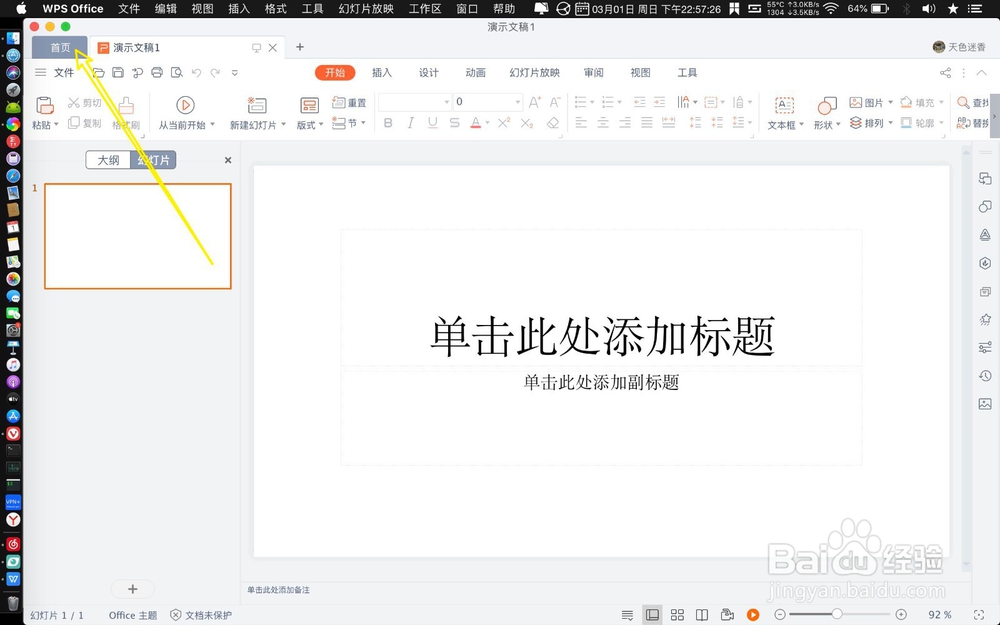Select slide 1 thumbnail in the pane
The height and width of the screenshot is (625, 1000).
tap(137, 236)
